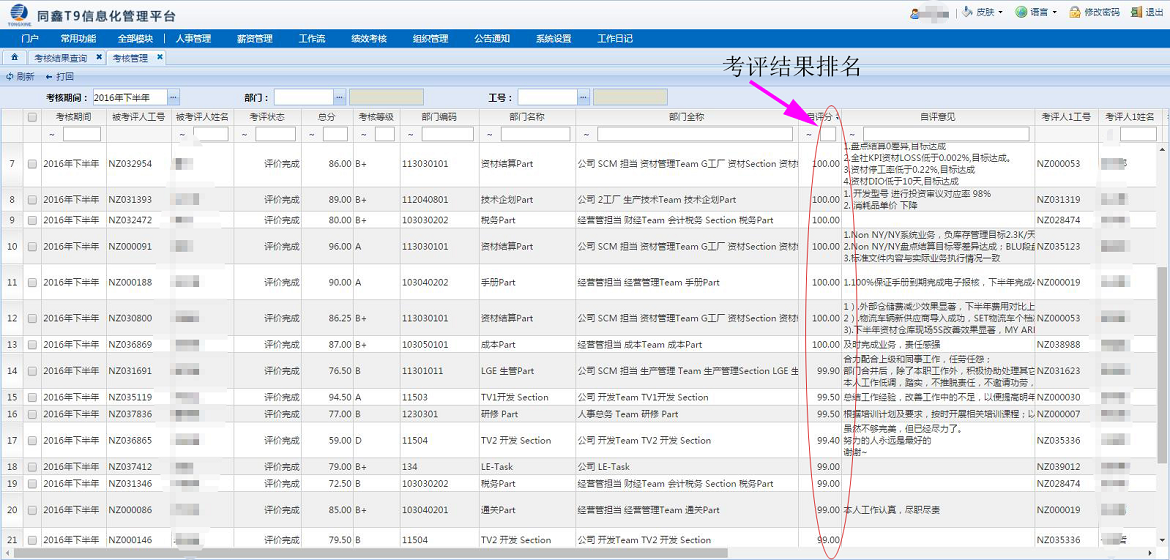The width and height of the screenshot is (1170, 560).
Task: Click the home icon tab
Action: [x=14, y=58]
